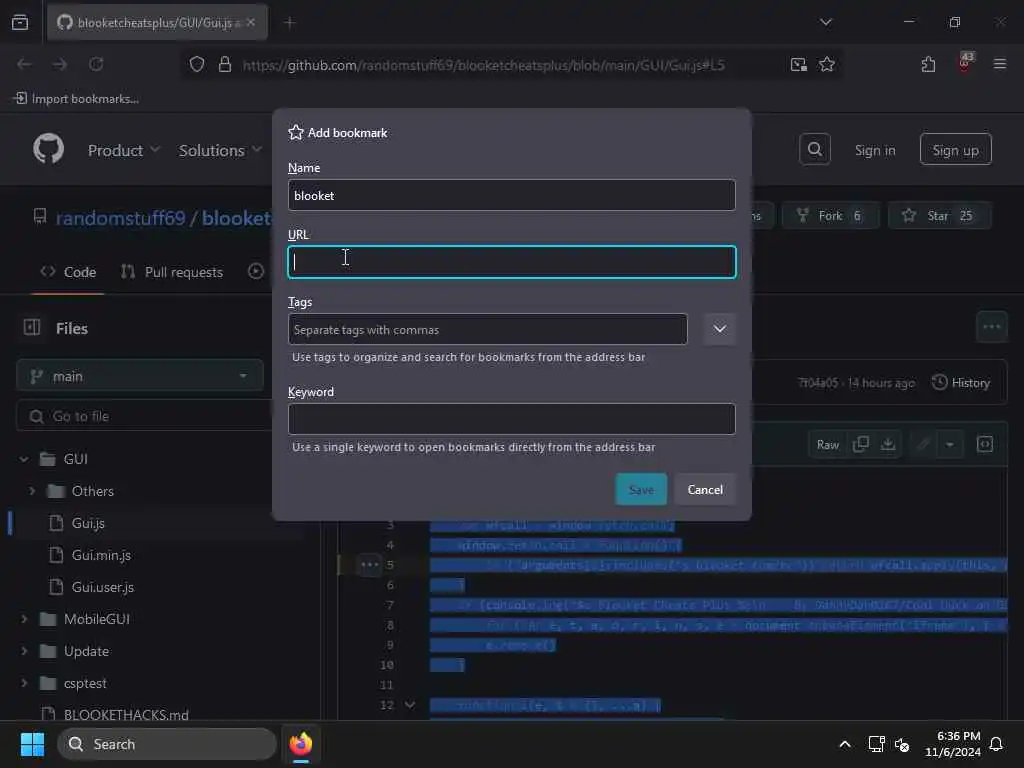This screenshot has height=768, width=1024.
Task: Expand the csptest folder
Action: (24, 683)
